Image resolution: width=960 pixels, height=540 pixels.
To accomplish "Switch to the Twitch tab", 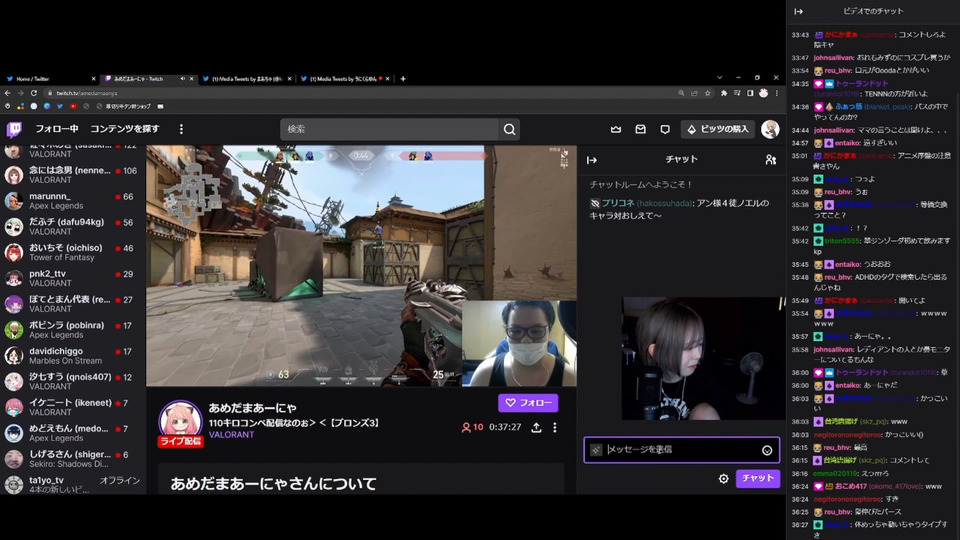I will click(x=148, y=78).
